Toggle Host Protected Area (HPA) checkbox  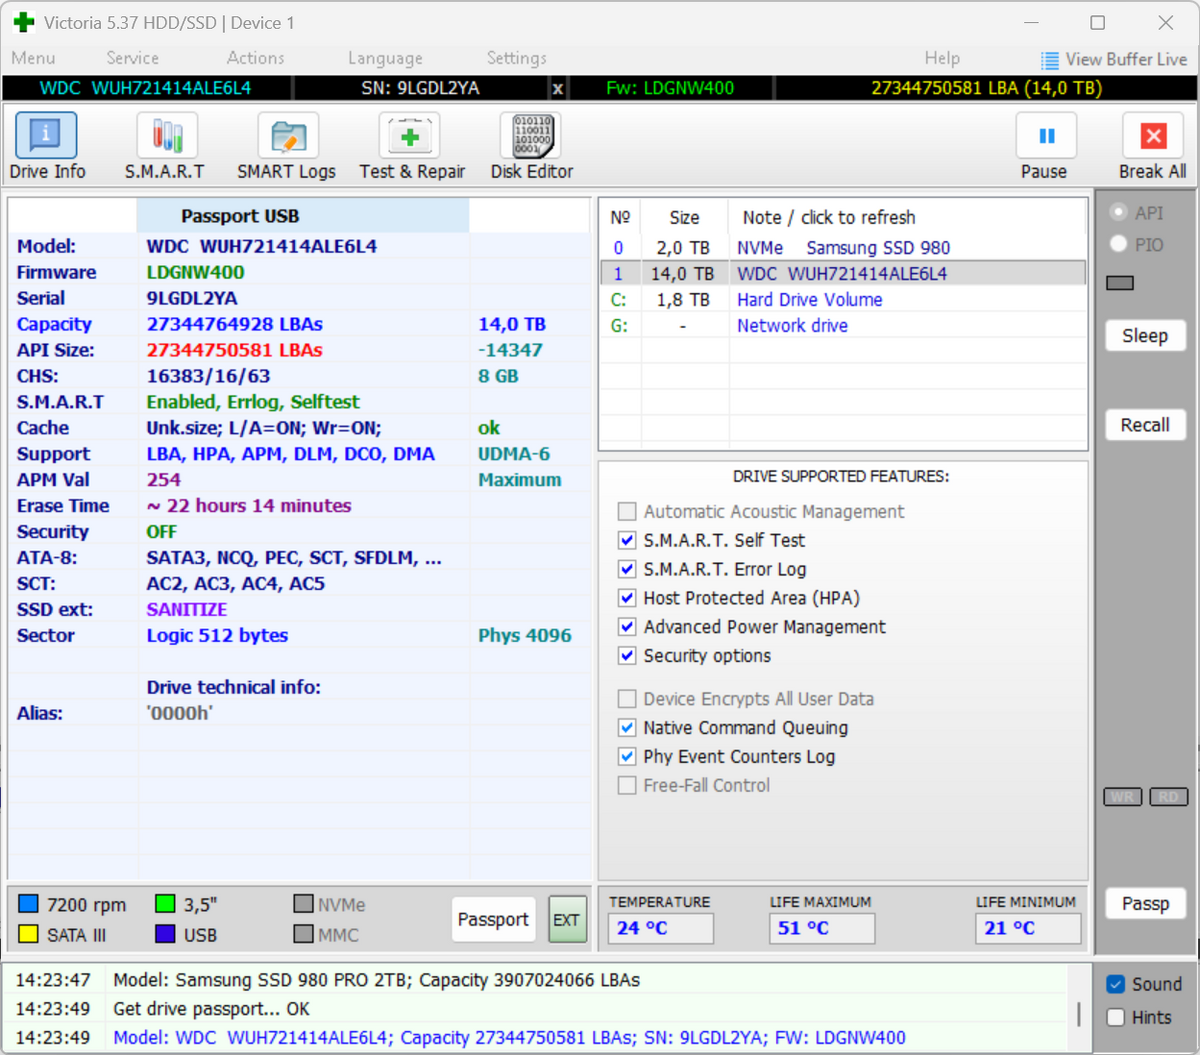coord(627,599)
